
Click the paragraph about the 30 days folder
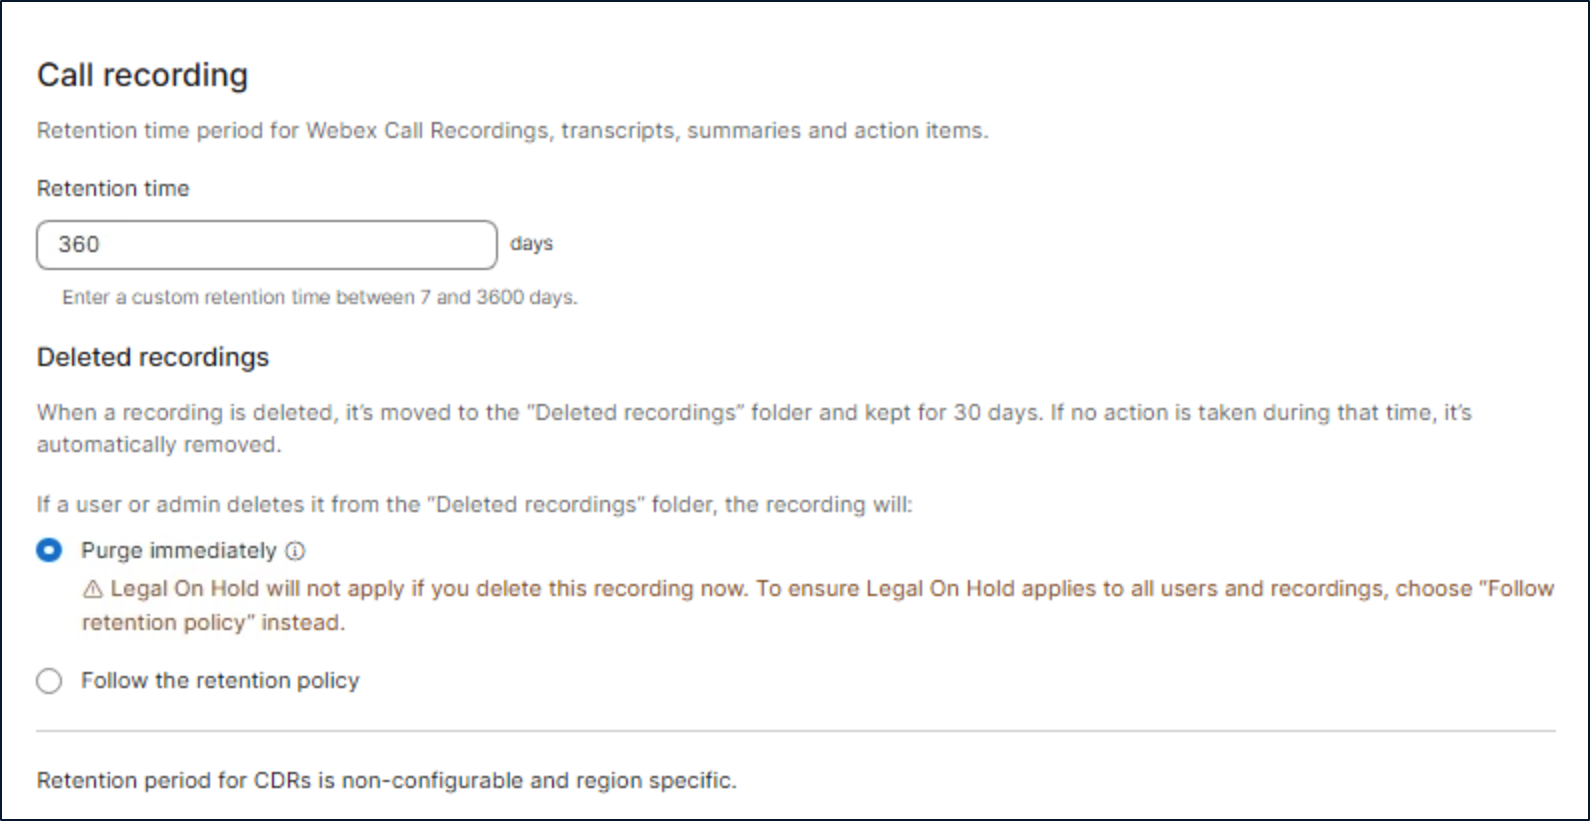click(x=754, y=413)
